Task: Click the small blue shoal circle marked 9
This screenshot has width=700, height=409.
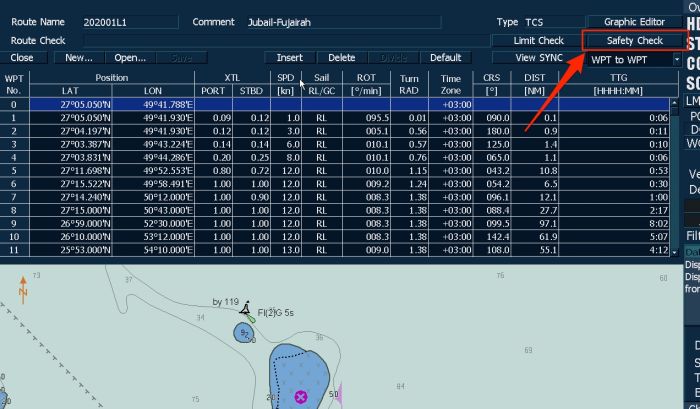Action: (x=245, y=333)
